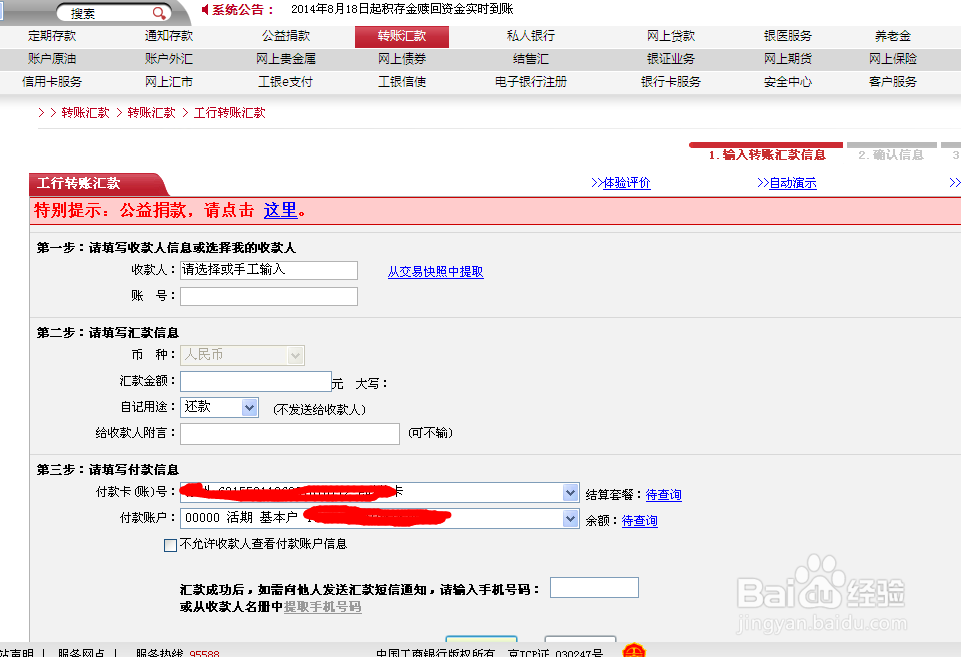The image size is (961, 657).
Task: Open the 网上贵金属 menu
Action: pyautogui.click(x=286, y=59)
